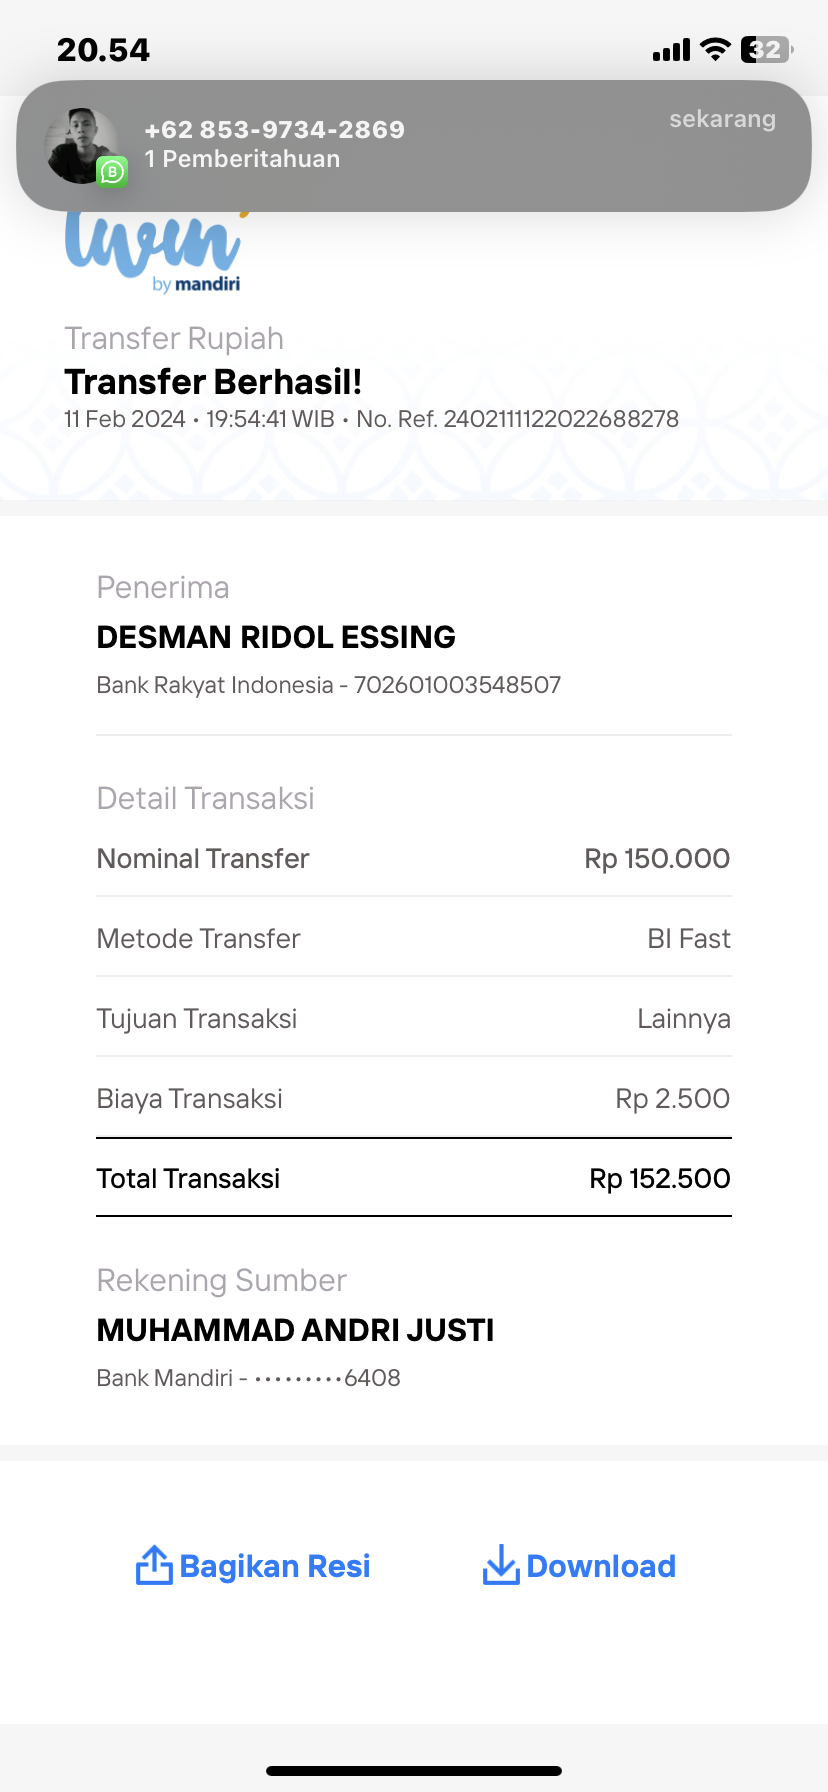Tap the status bar clock 20.54
The image size is (828, 1792).
[103, 50]
